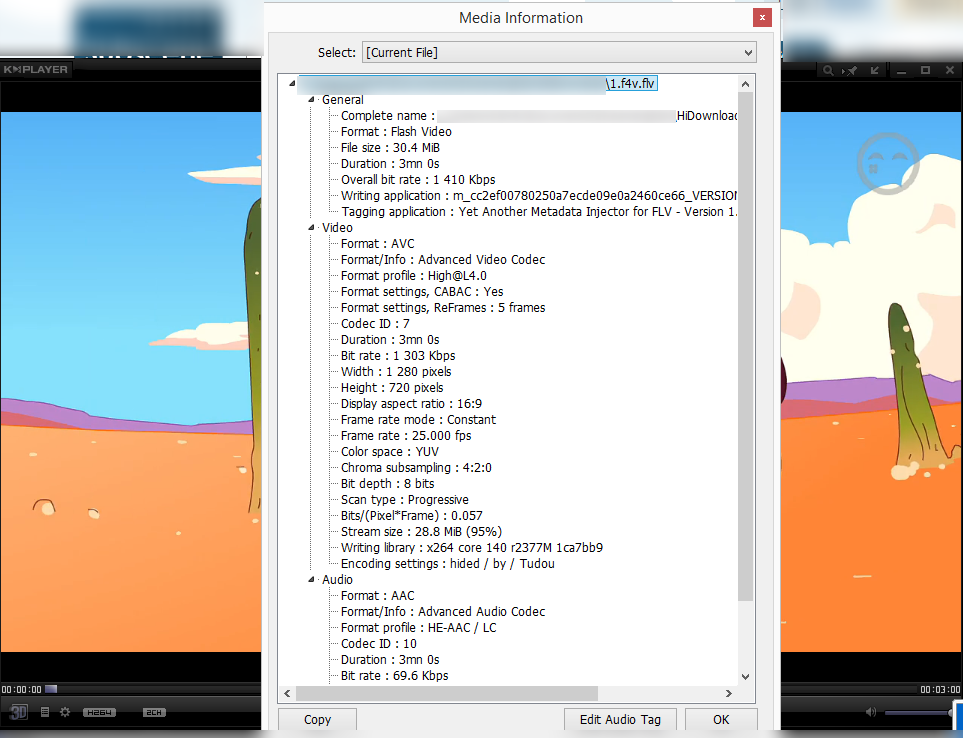The image size is (963, 738).
Task: Select 'Encoding settings : hided / by / Tudou' row
Action: point(448,563)
